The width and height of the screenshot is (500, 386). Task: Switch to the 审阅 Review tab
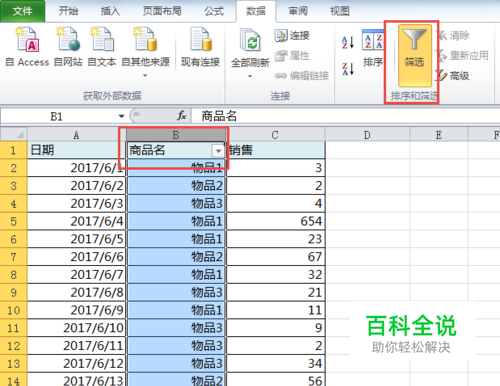298,11
